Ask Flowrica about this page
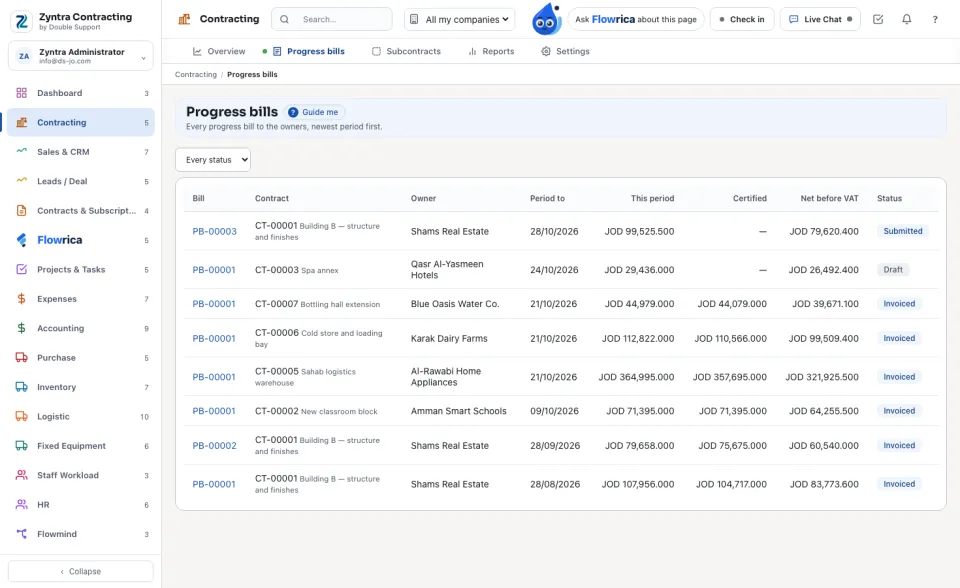960x588 pixels. click(636, 20)
